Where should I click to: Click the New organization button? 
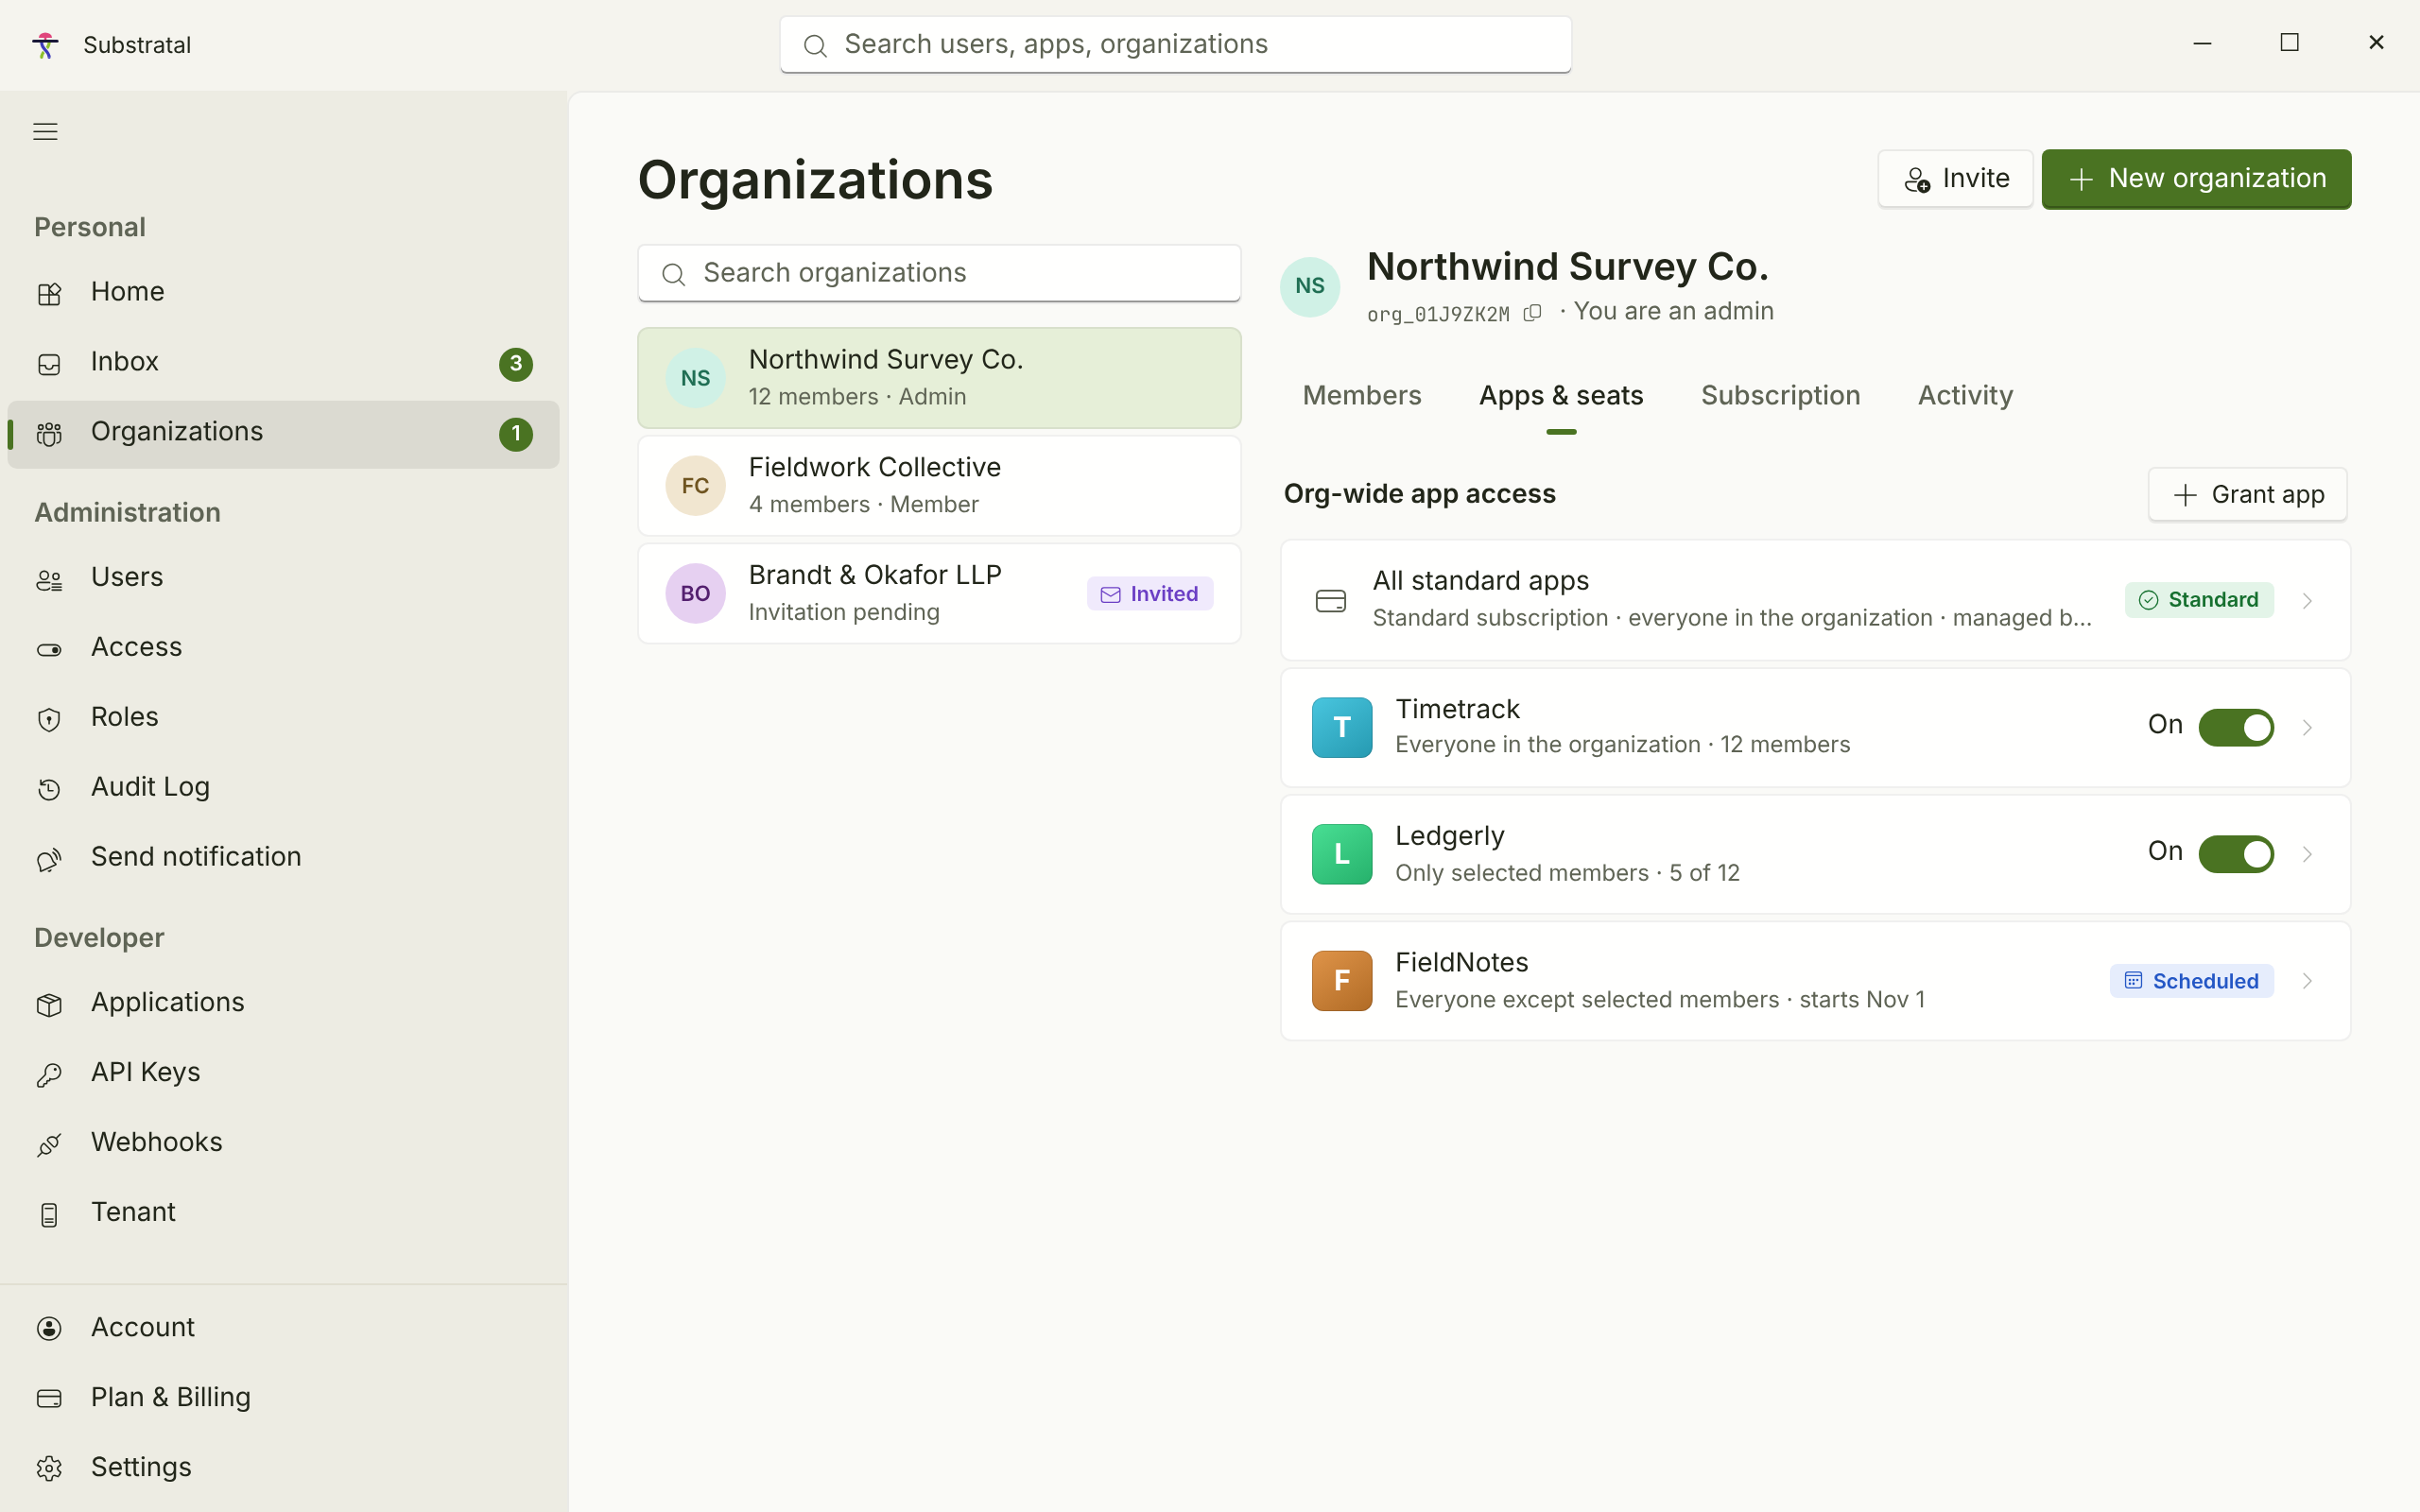2196,179
